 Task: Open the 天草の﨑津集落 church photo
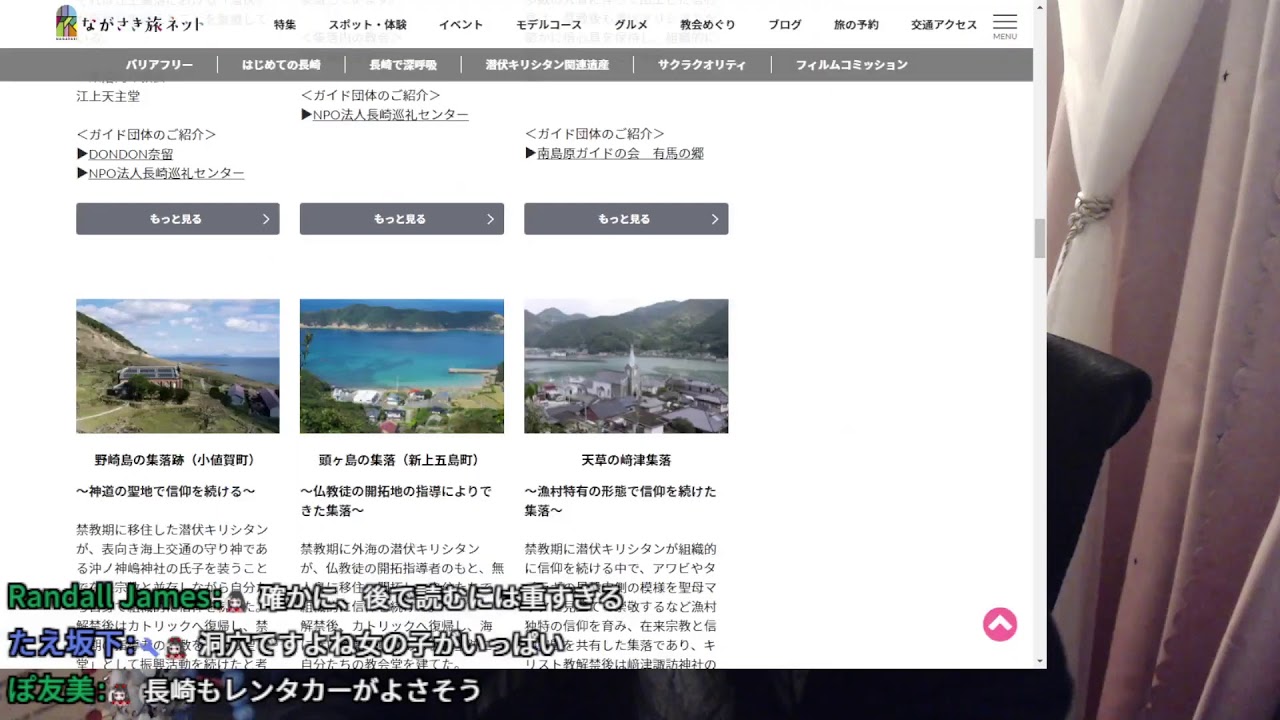[625, 366]
